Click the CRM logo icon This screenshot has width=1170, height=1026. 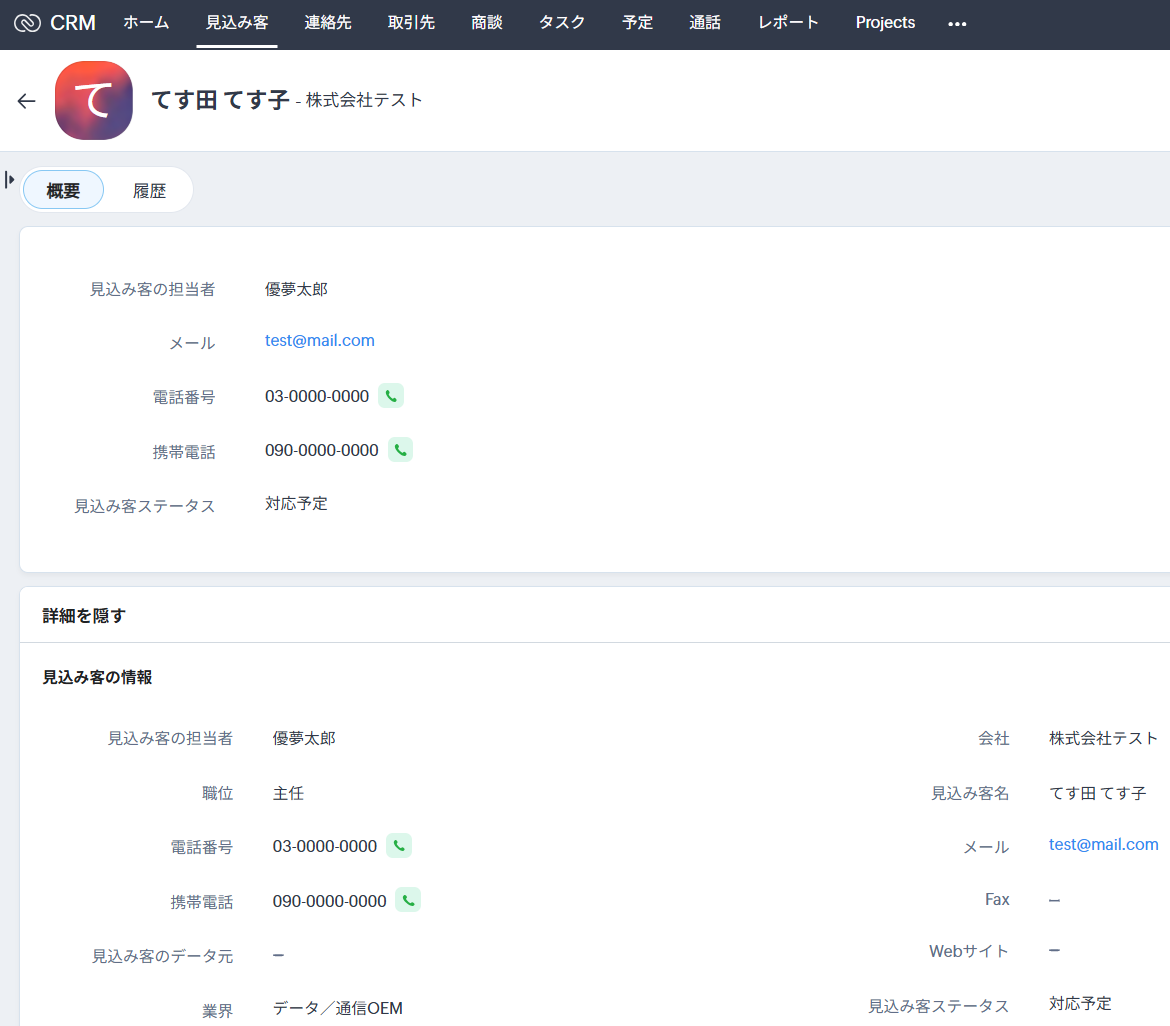tap(28, 23)
